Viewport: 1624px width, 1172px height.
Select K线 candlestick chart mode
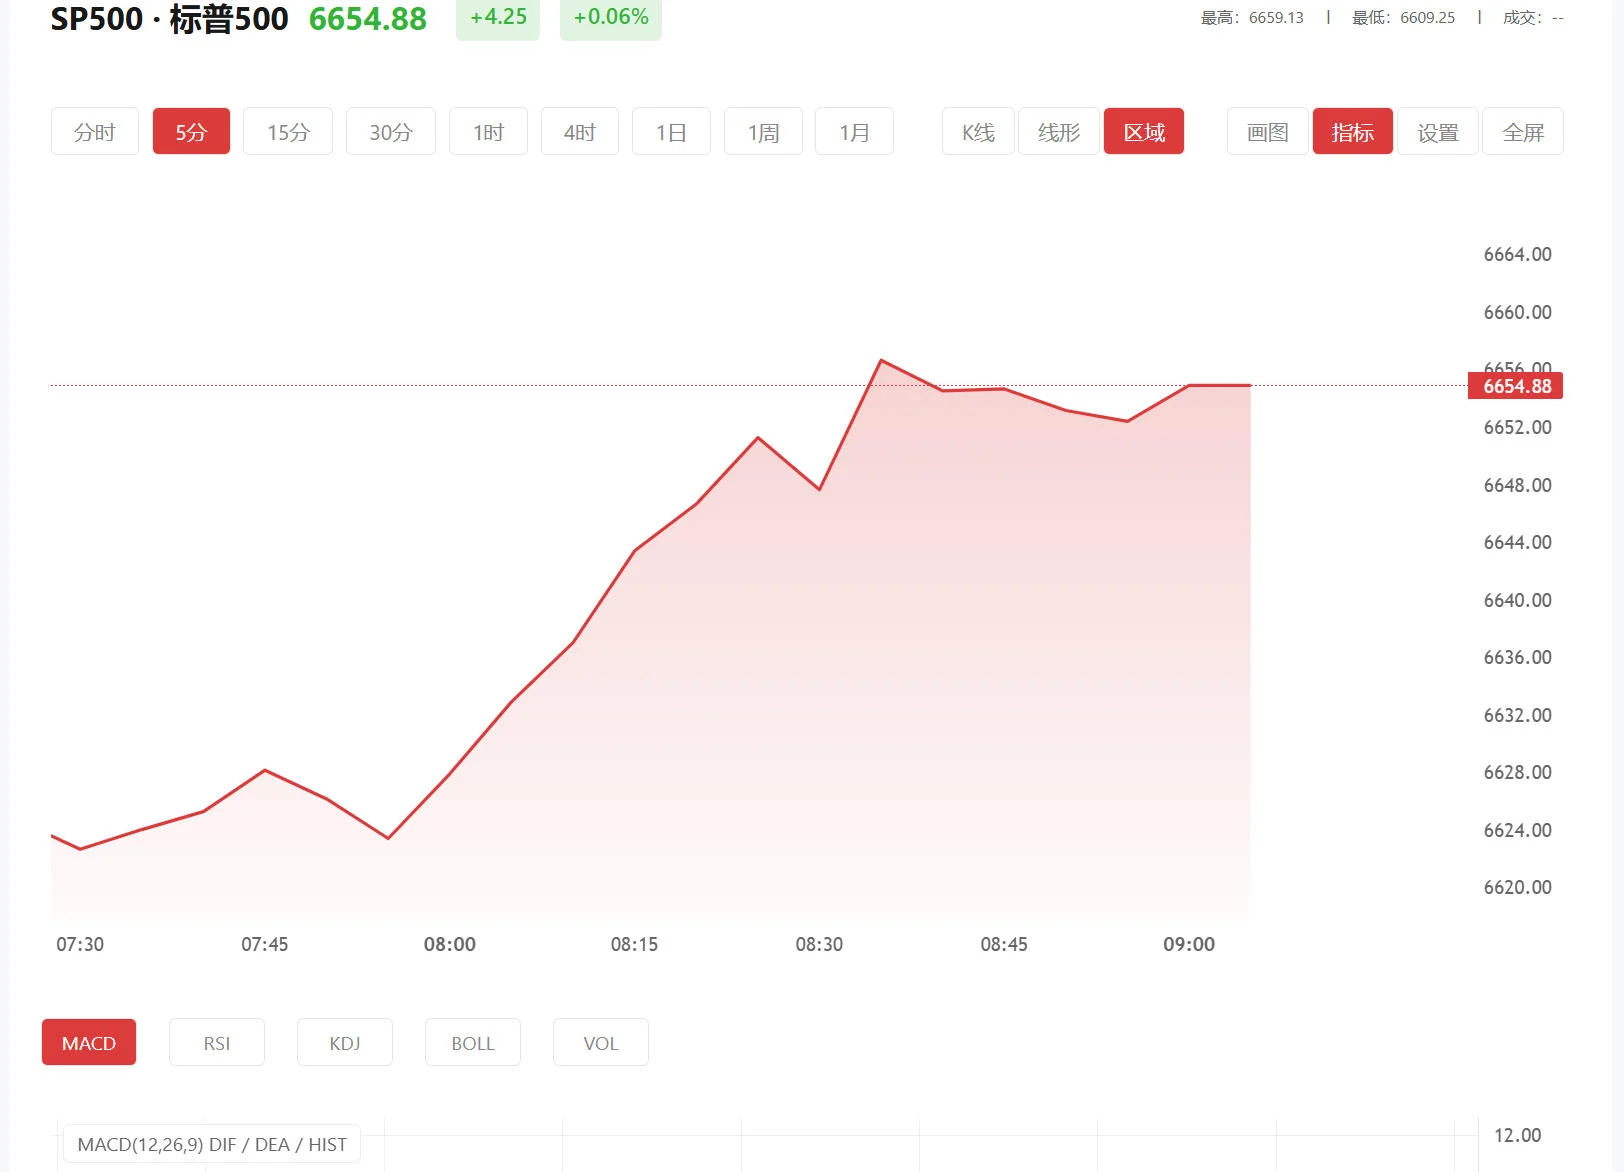tap(977, 131)
